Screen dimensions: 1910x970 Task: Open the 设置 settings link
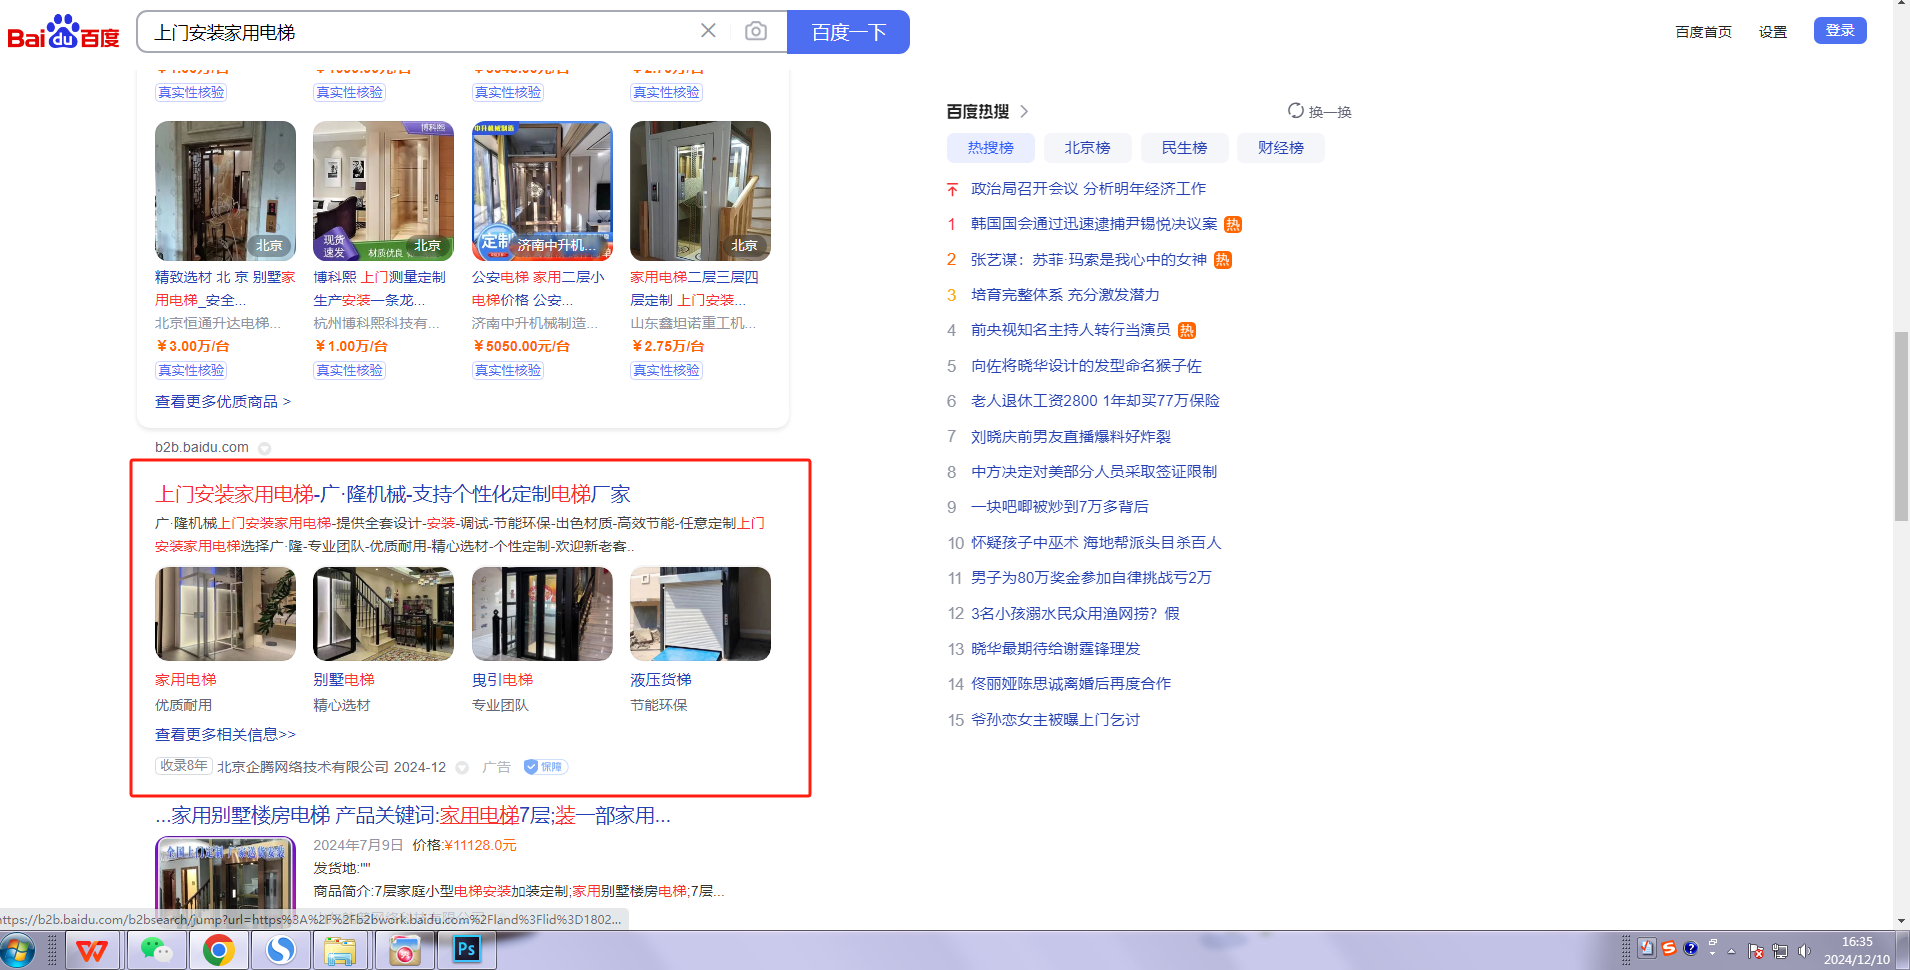[1772, 32]
